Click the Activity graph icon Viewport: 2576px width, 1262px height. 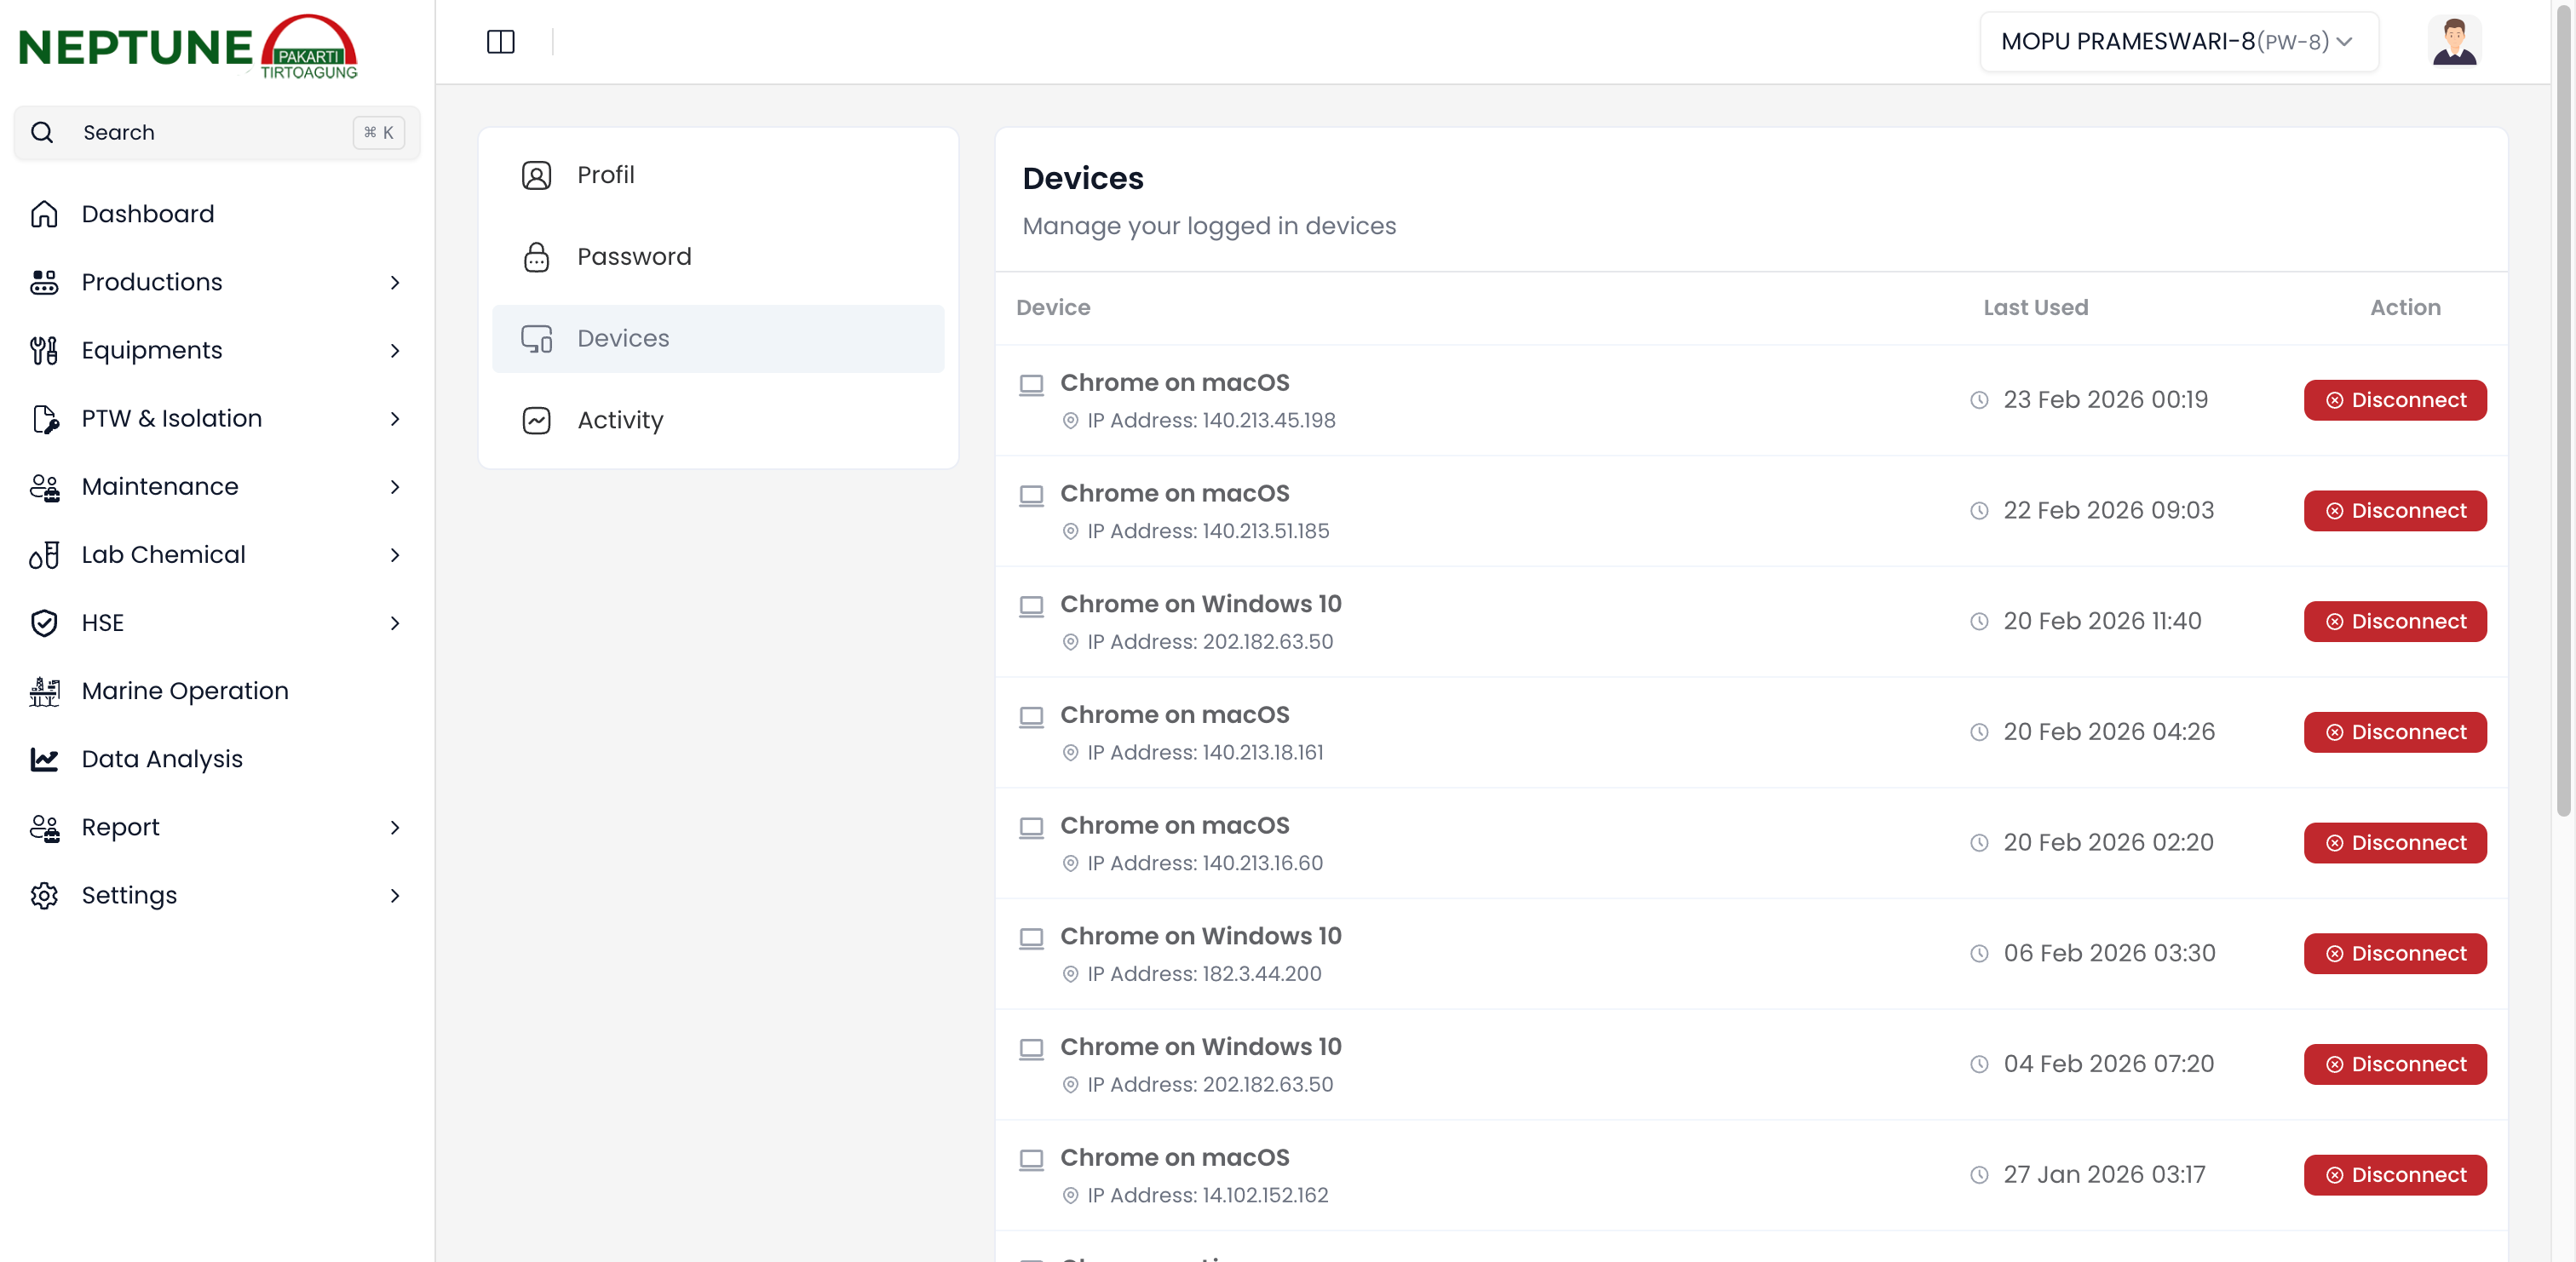click(x=536, y=420)
